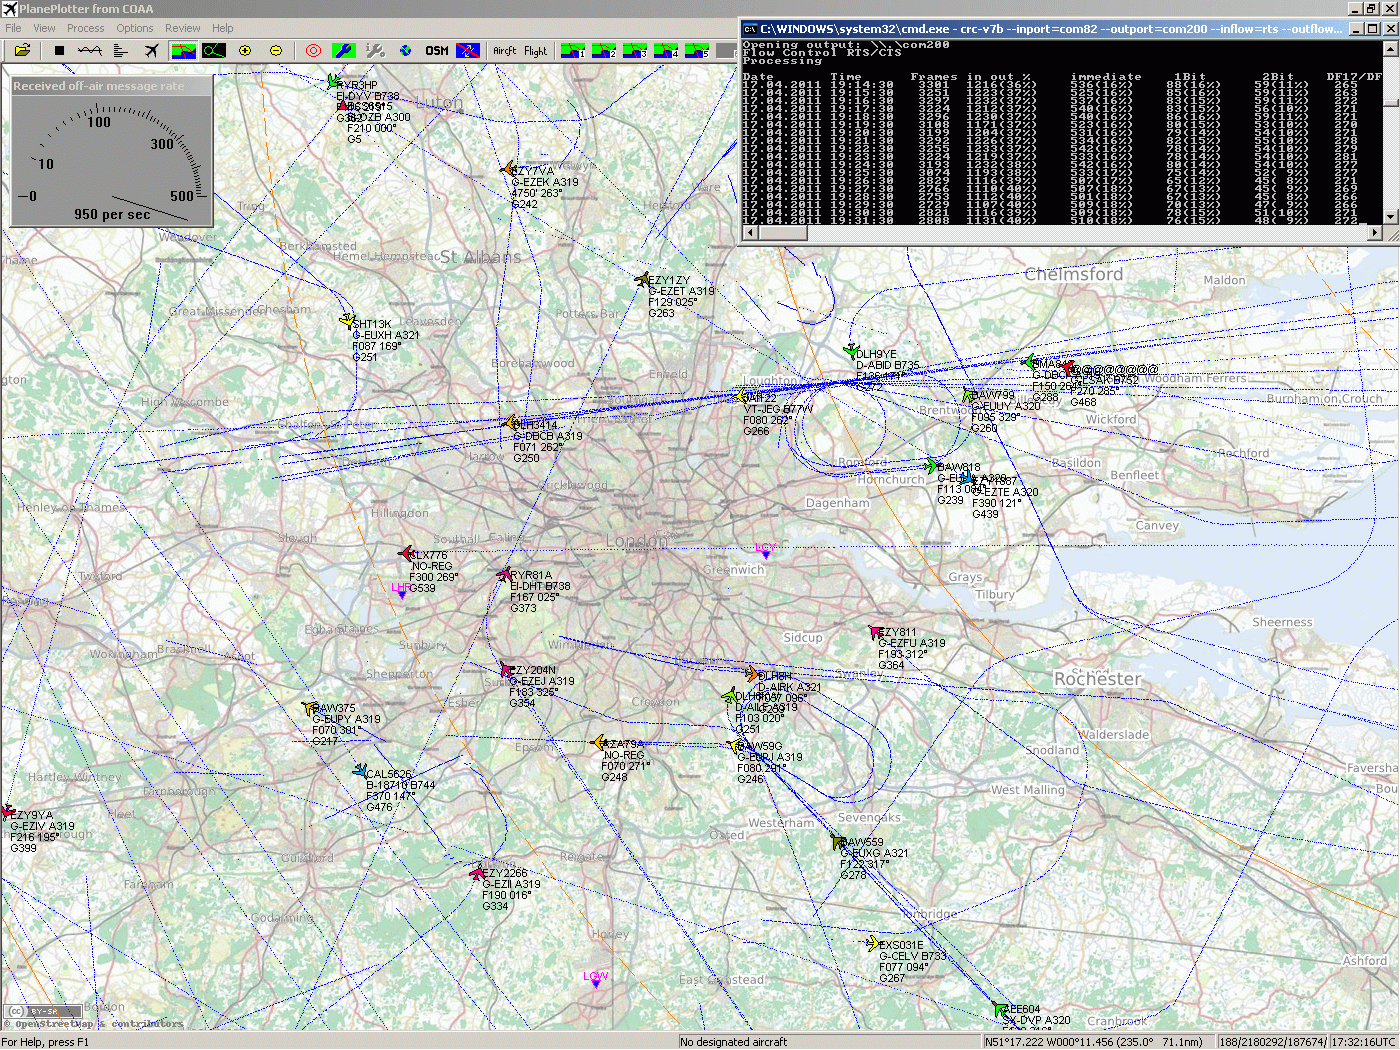This screenshot has width=1400, height=1050.
Task: Select aircraft EZY7VA G-EZEK A319
Action: 508,169
